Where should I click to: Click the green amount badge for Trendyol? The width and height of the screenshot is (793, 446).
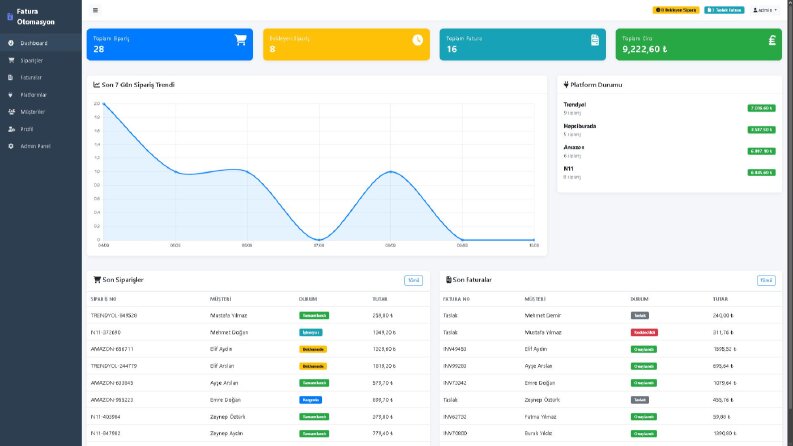click(761, 108)
